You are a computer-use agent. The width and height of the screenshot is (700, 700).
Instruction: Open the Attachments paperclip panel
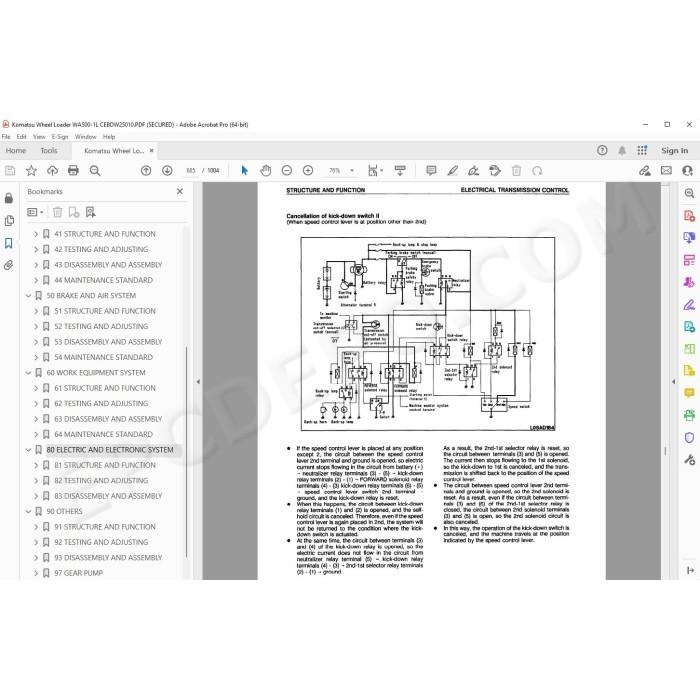[x=9, y=266]
